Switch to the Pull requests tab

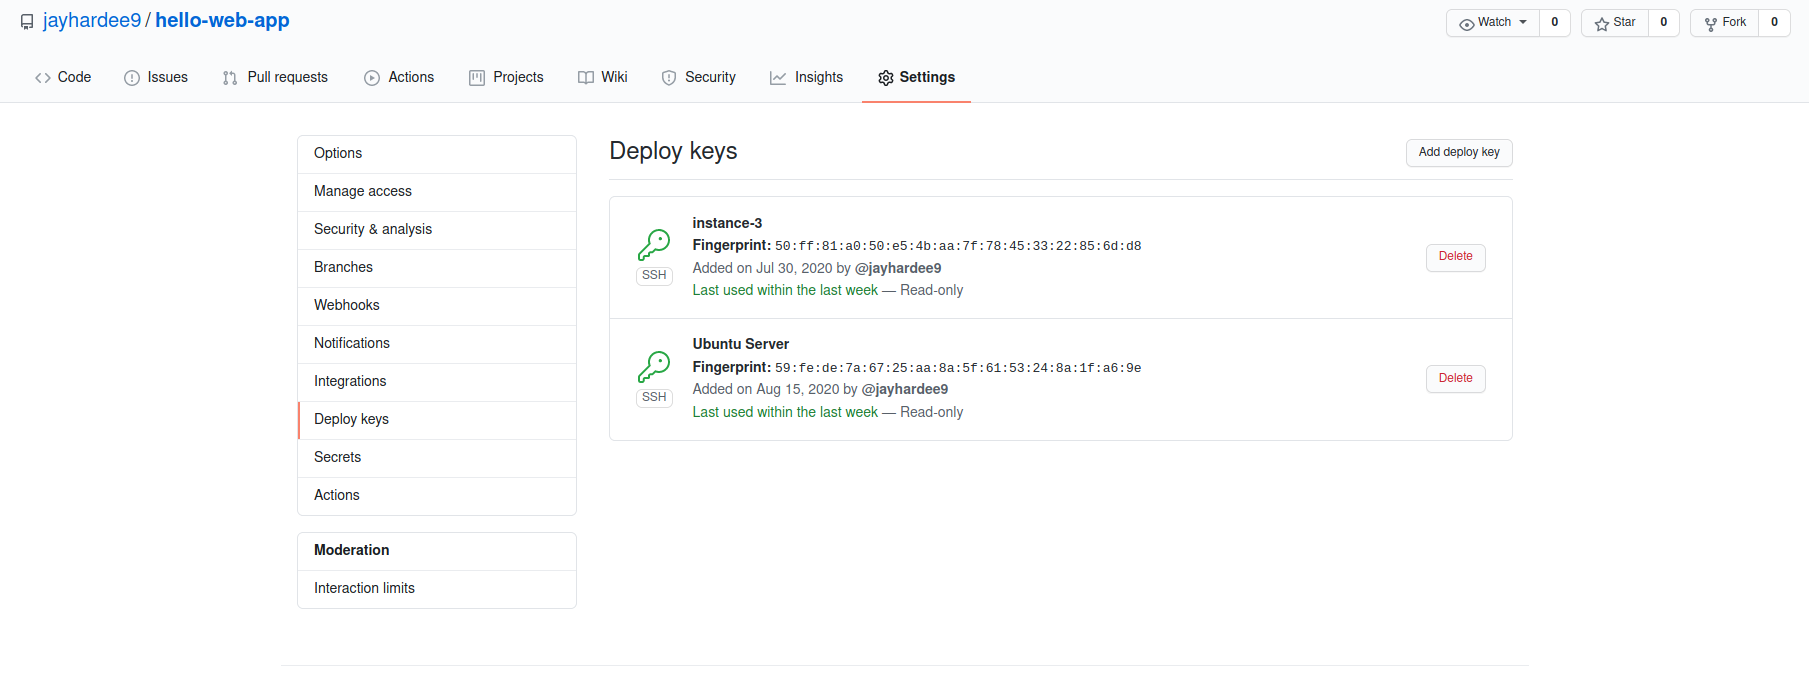pyautogui.click(x=275, y=78)
